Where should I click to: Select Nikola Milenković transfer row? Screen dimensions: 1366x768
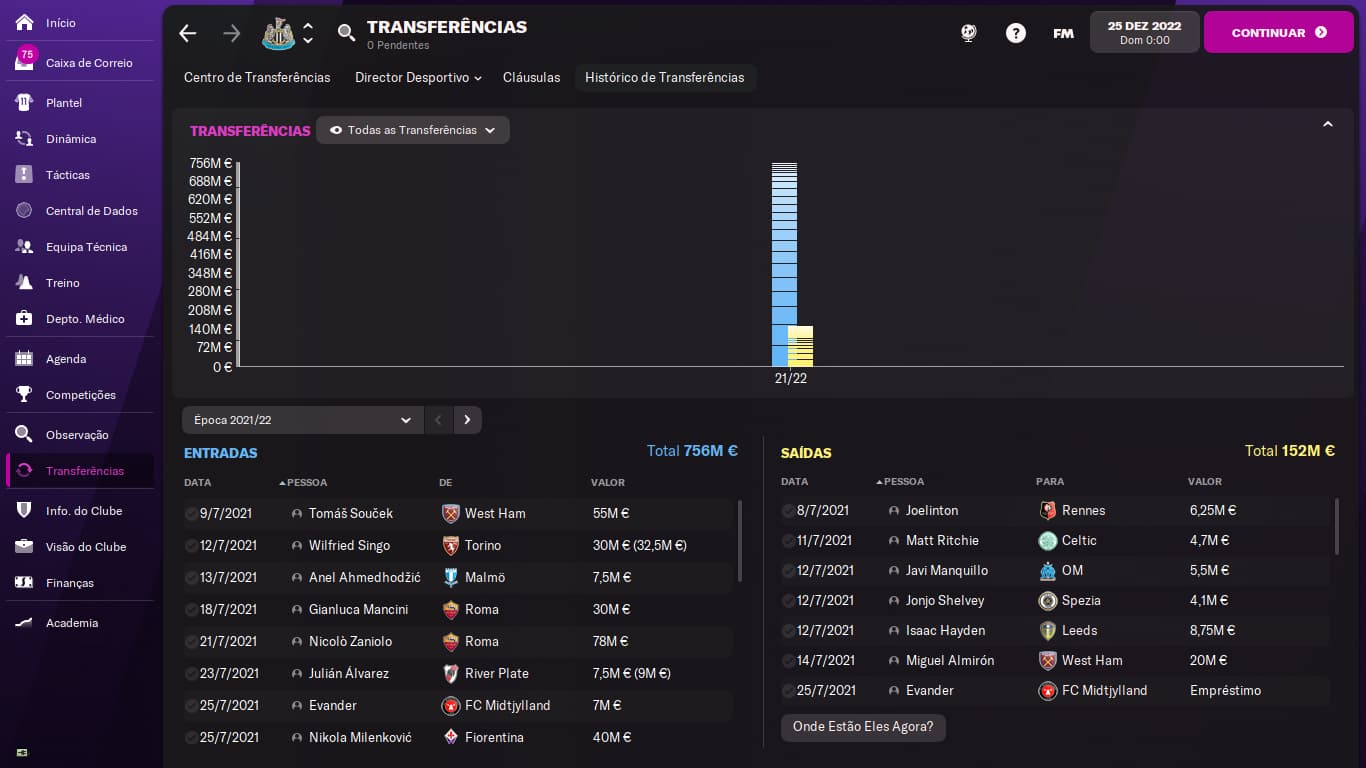pyautogui.click(x=458, y=737)
